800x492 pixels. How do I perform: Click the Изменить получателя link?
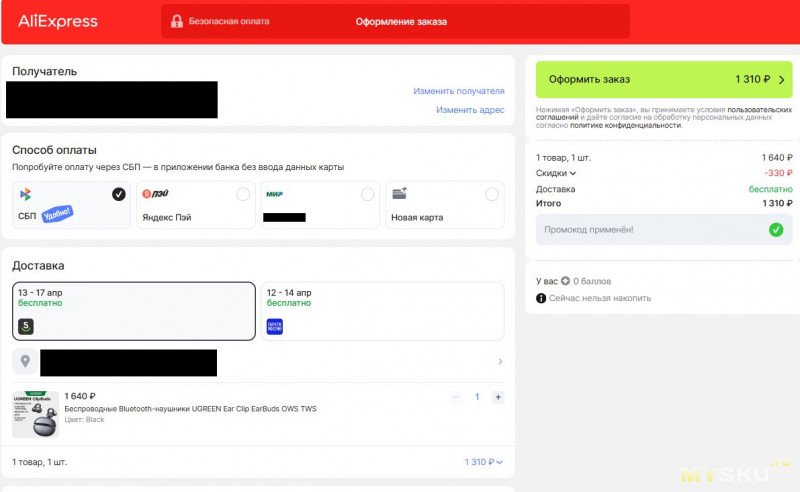[458, 91]
